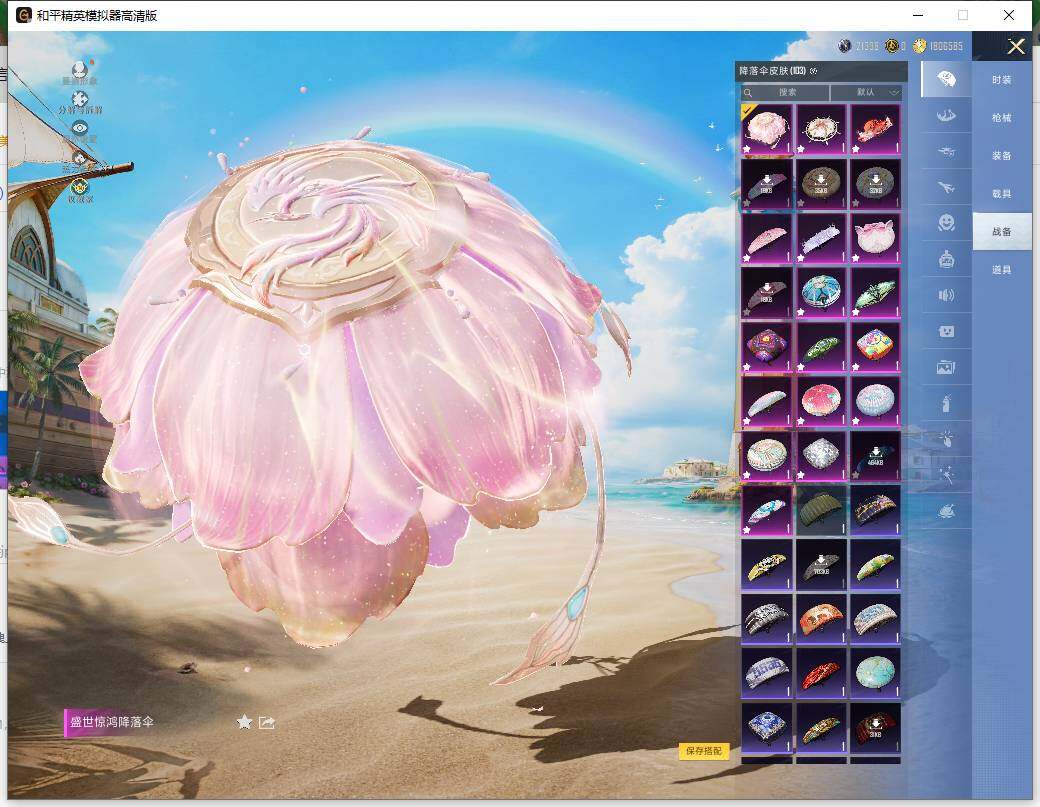Click the 搜索 search field
The width and height of the screenshot is (1040, 807).
[785, 92]
